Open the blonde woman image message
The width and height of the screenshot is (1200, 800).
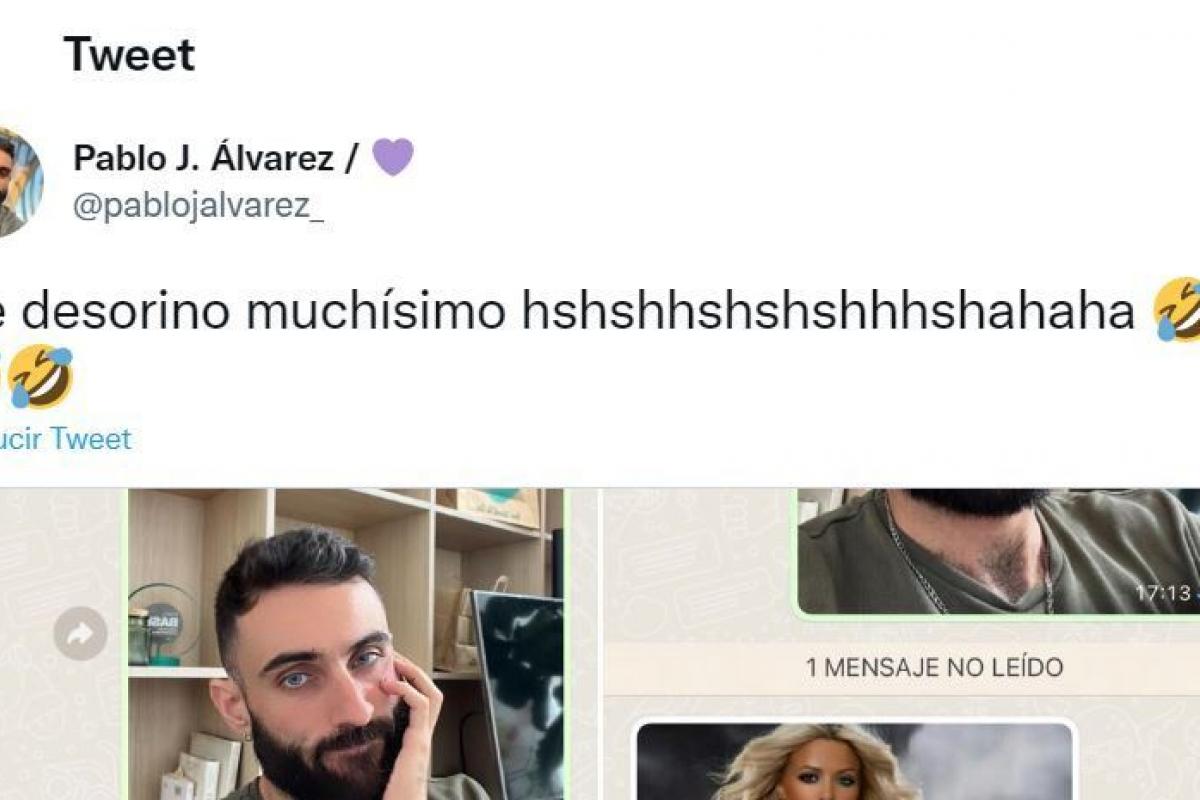[x=855, y=761]
